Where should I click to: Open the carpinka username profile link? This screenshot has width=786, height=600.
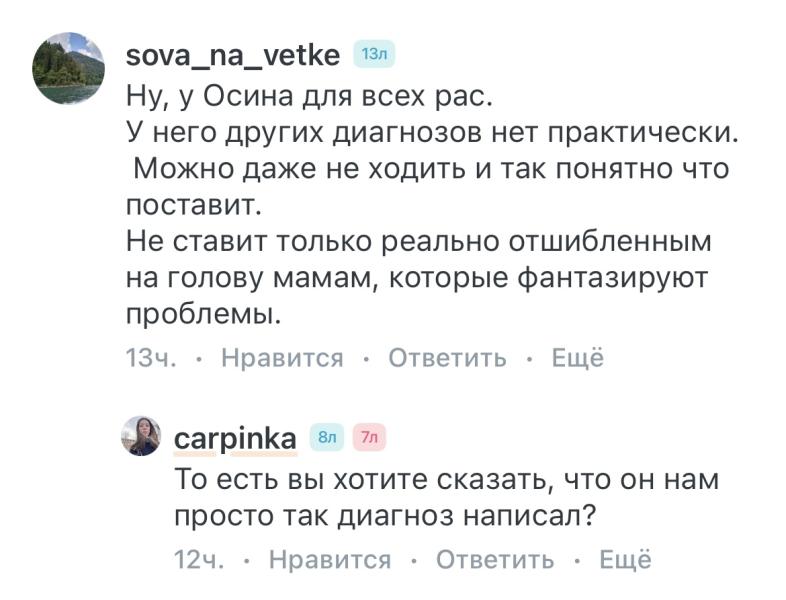tap(235, 440)
